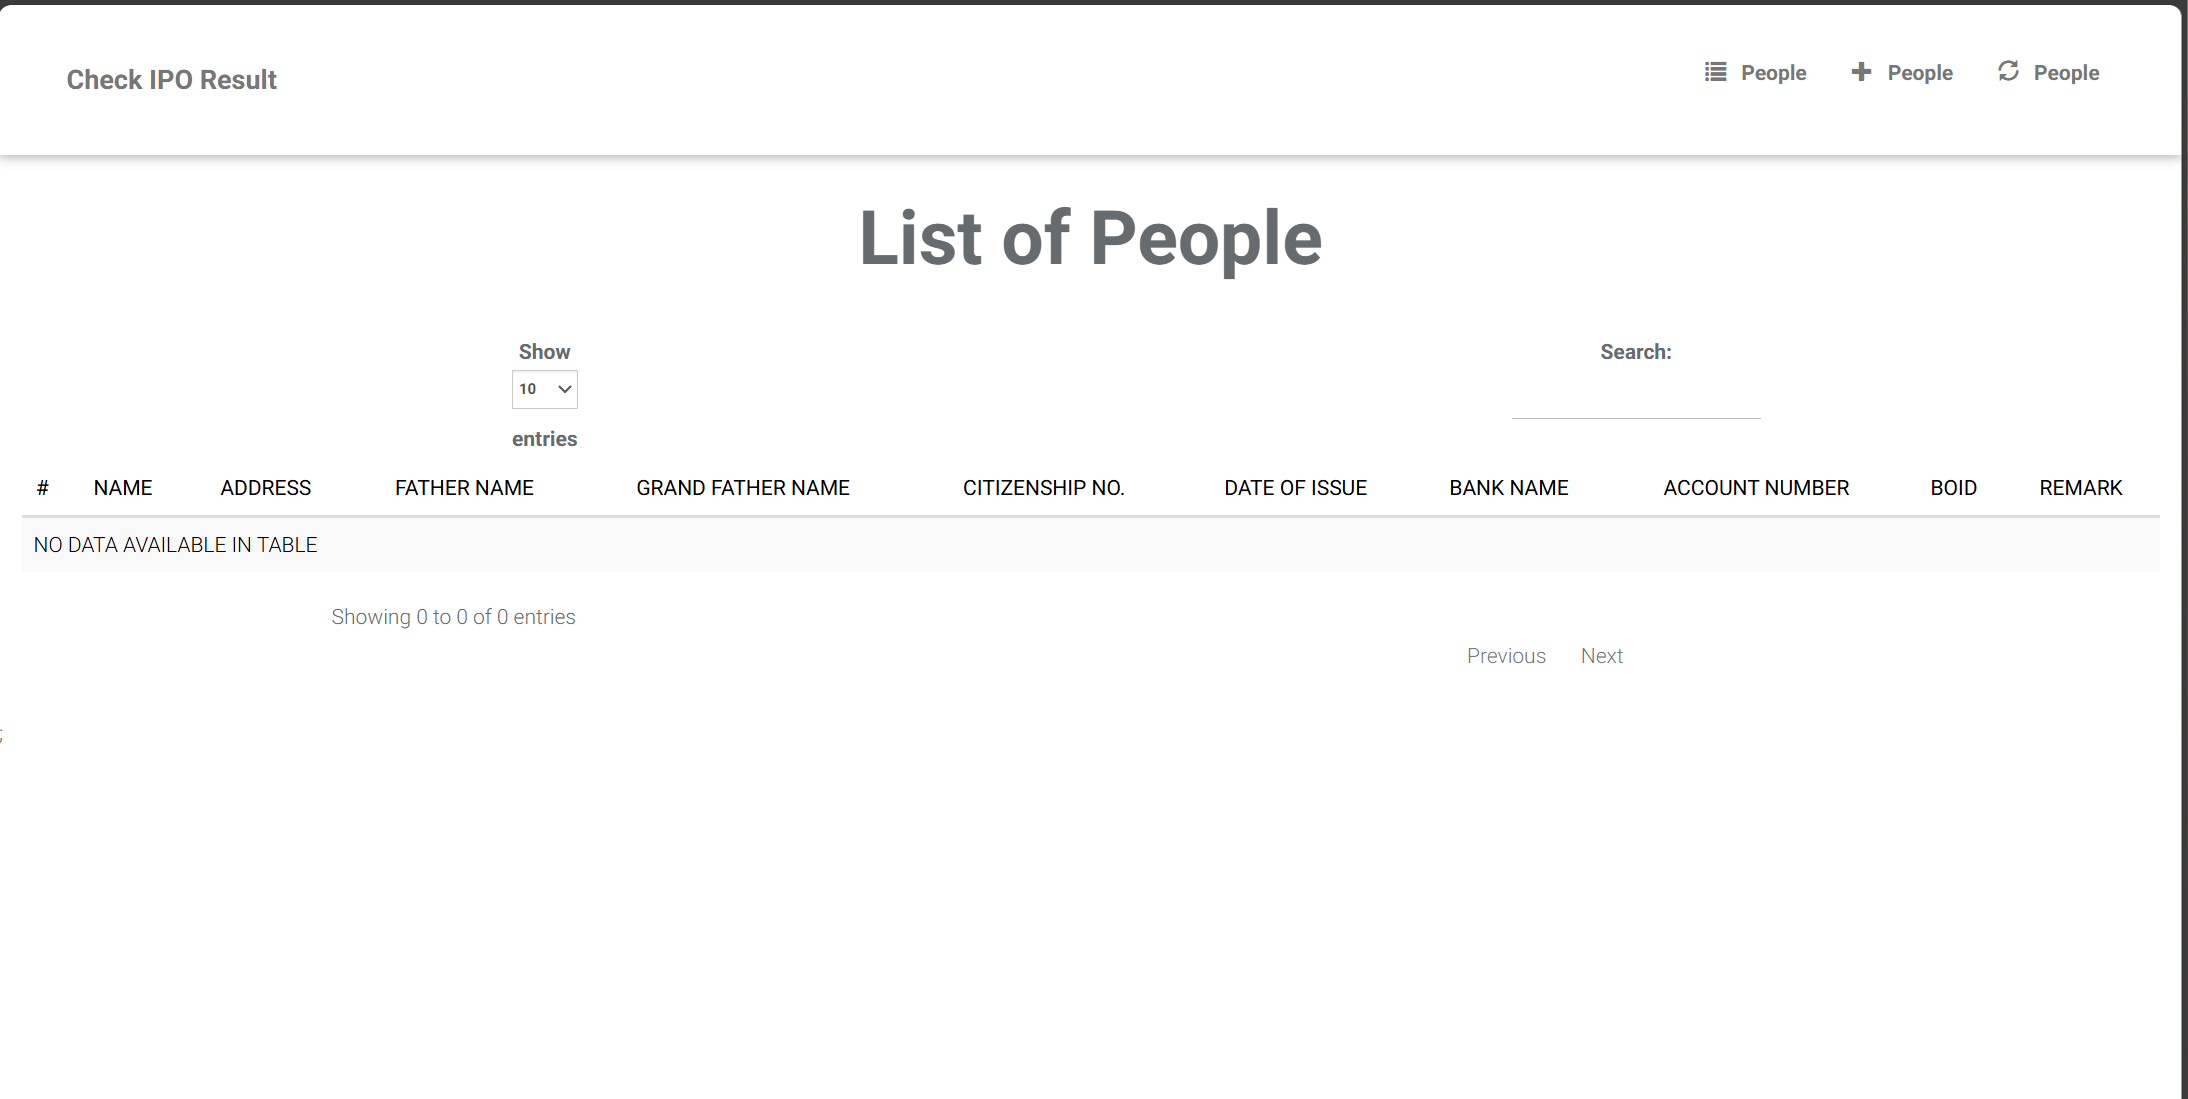Image resolution: width=2188 pixels, height=1099 pixels.
Task: Sort by BOID column header
Action: (x=1953, y=488)
